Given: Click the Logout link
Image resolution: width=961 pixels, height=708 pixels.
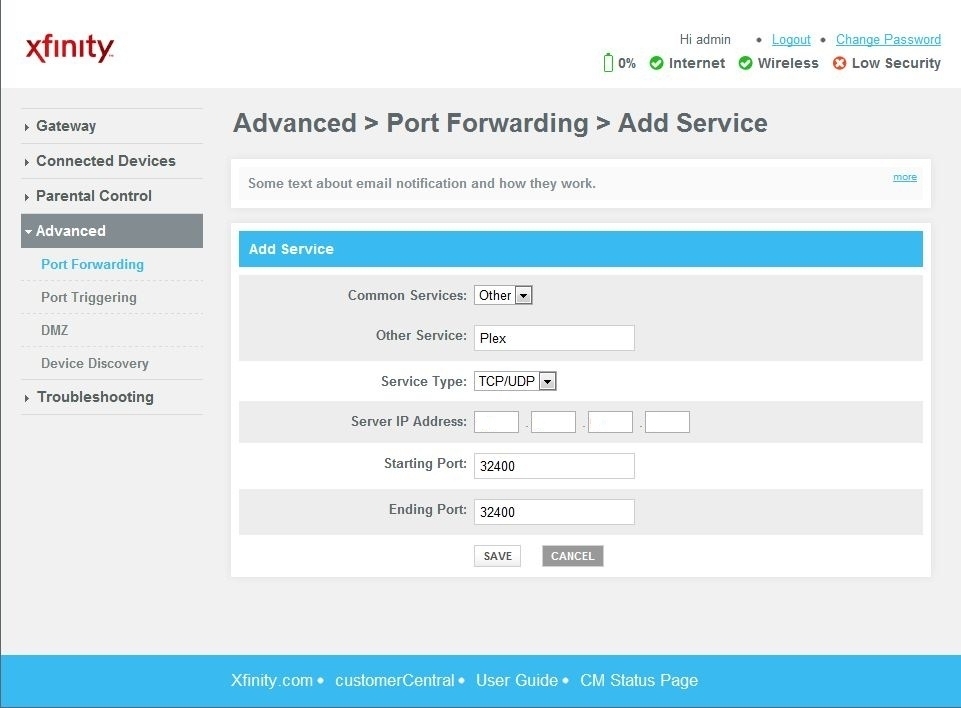Looking at the screenshot, I should [790, 39].
